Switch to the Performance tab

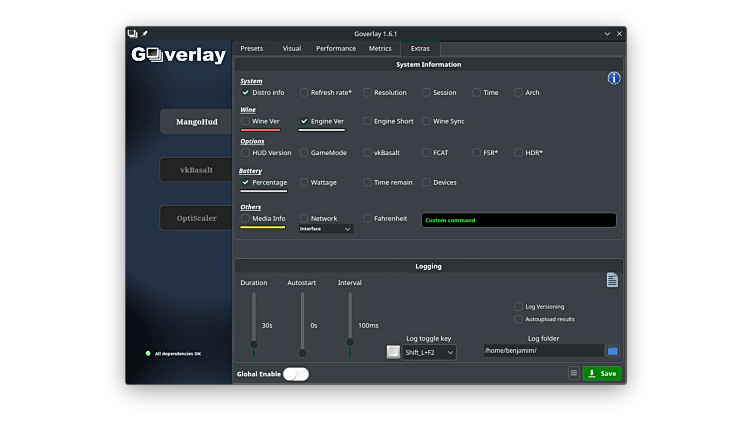(x=335, y=48)
